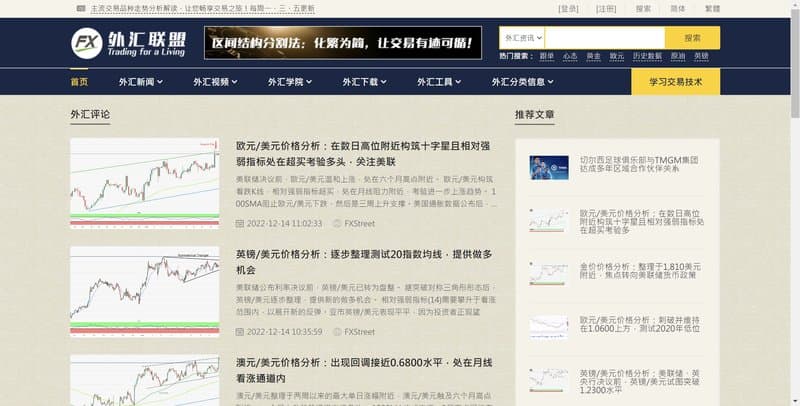Click hot search term 英镑

(x=702, y=56)
